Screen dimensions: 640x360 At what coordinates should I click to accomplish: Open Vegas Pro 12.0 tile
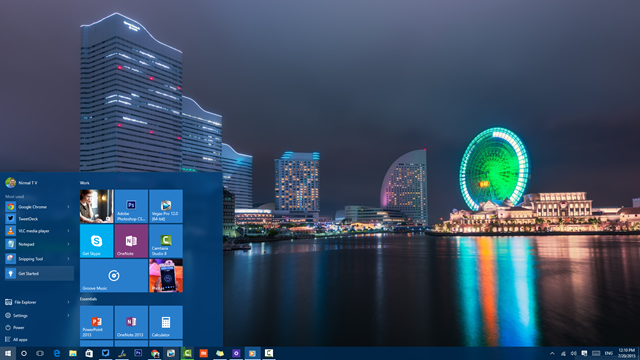coord(166,206)
